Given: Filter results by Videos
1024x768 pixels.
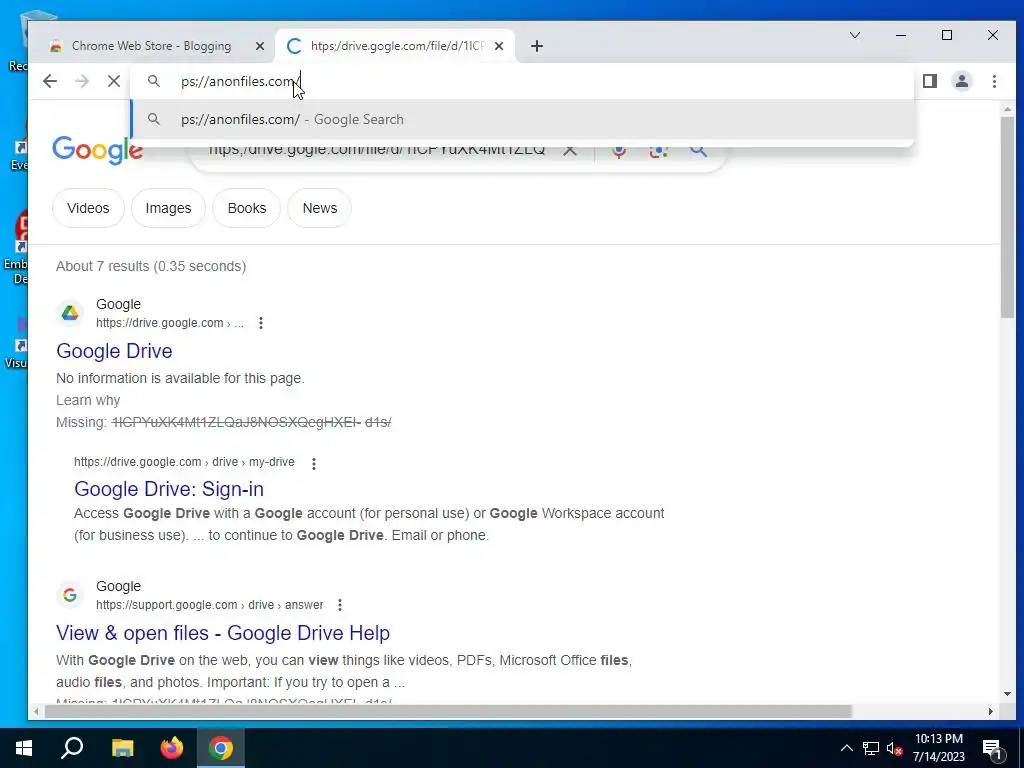Looking at the screenshot, I should 88,208.
